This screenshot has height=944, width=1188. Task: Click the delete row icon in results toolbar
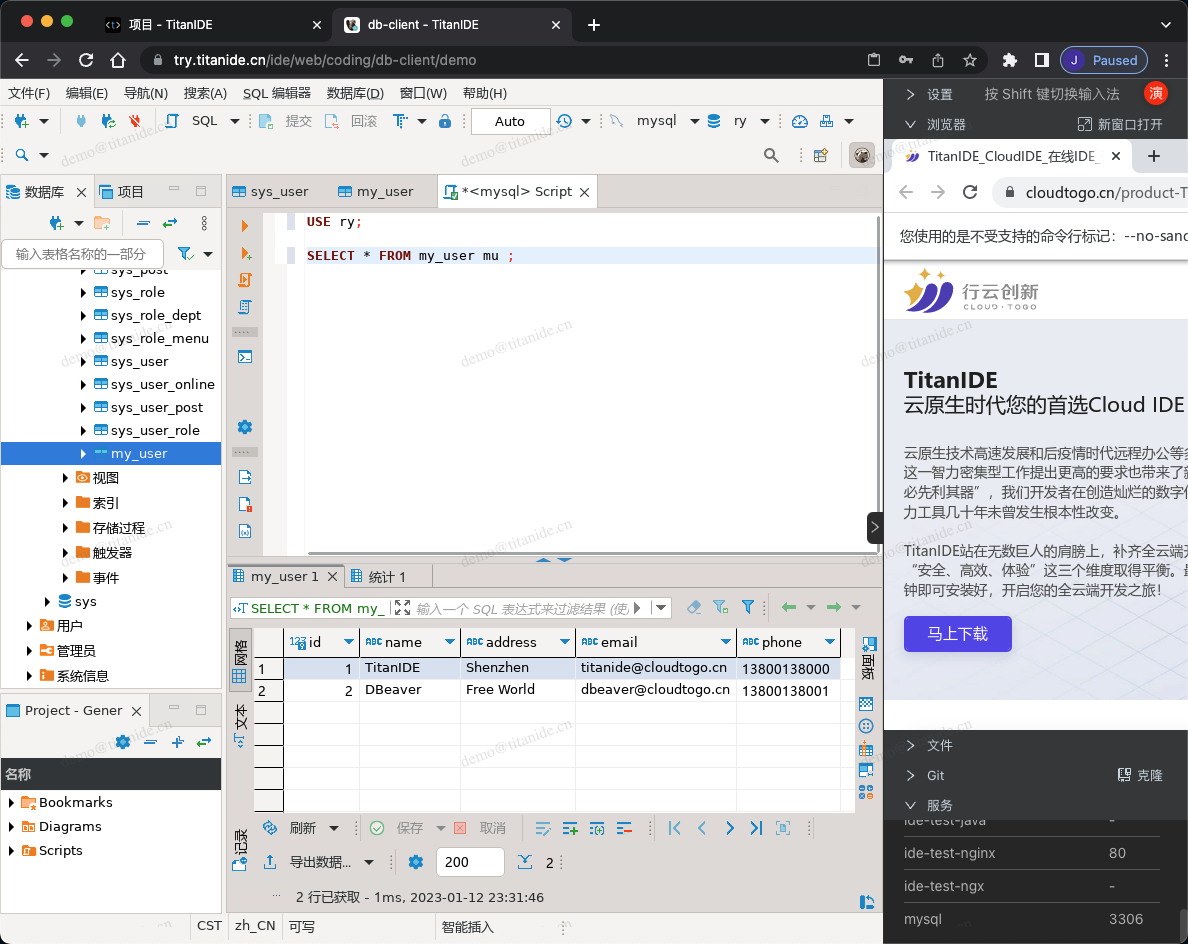[x=625, y=828]
